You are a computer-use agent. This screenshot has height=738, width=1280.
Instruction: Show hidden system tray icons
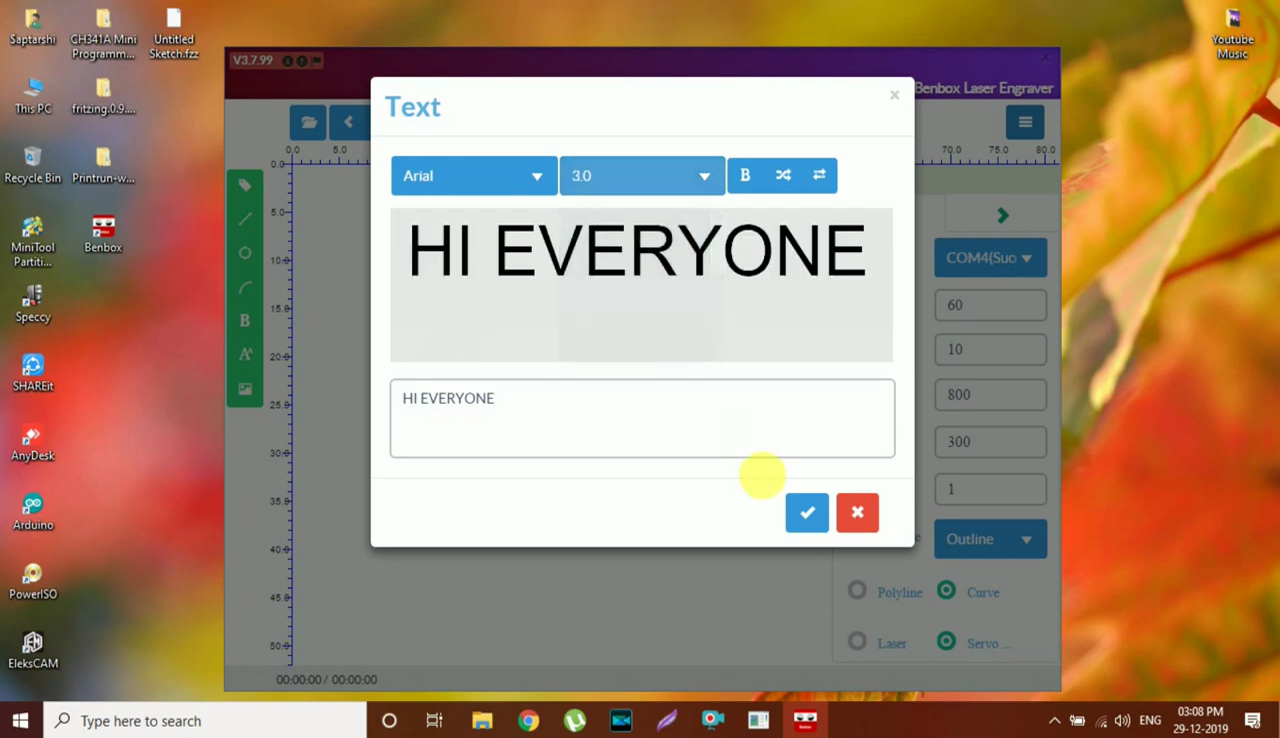pos(1054,720)
